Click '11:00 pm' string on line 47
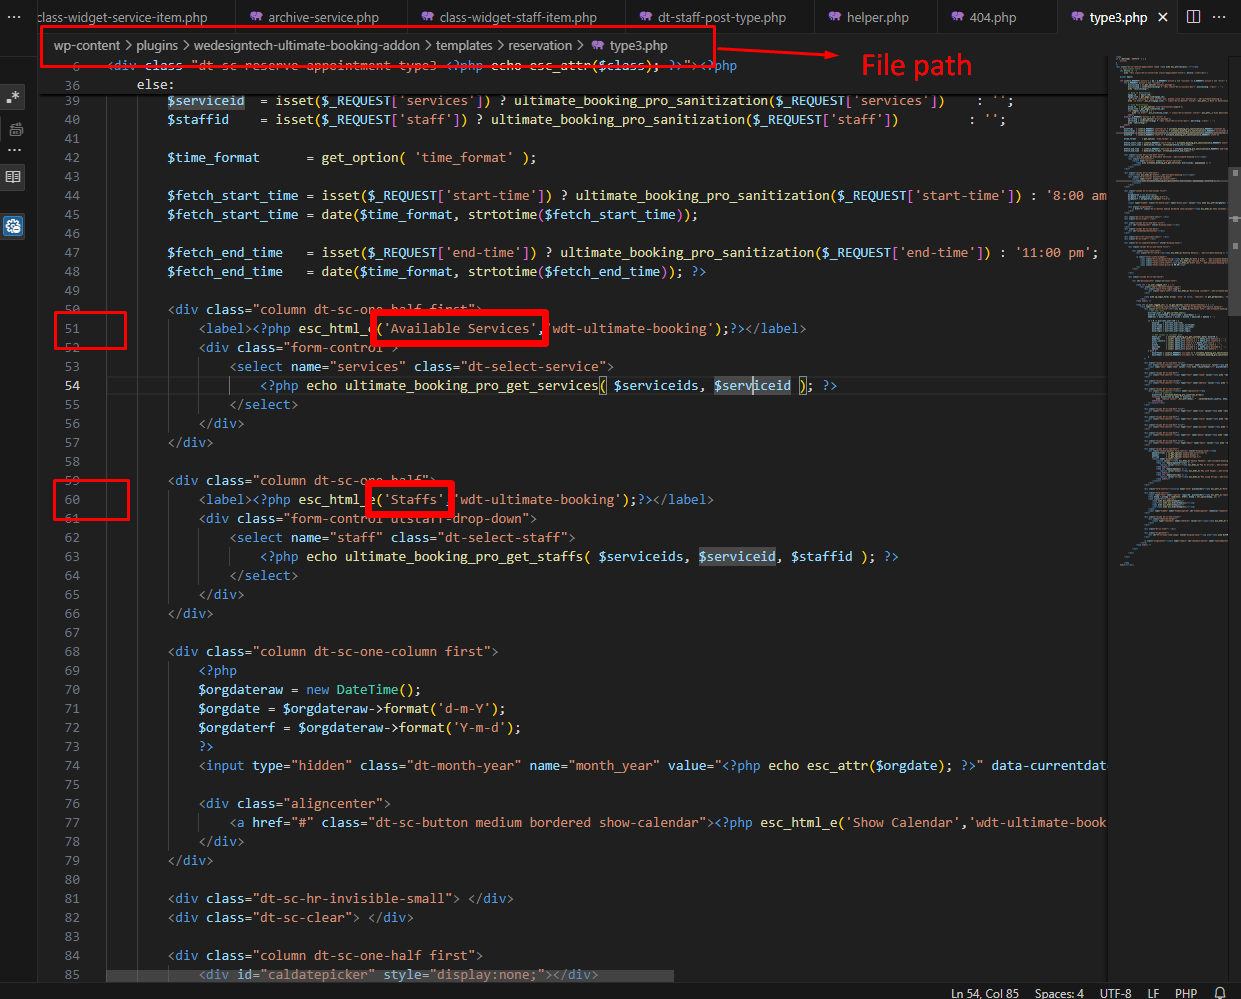The width and height of the screenshot is (1241, 999). click(x=1053, y=252)
